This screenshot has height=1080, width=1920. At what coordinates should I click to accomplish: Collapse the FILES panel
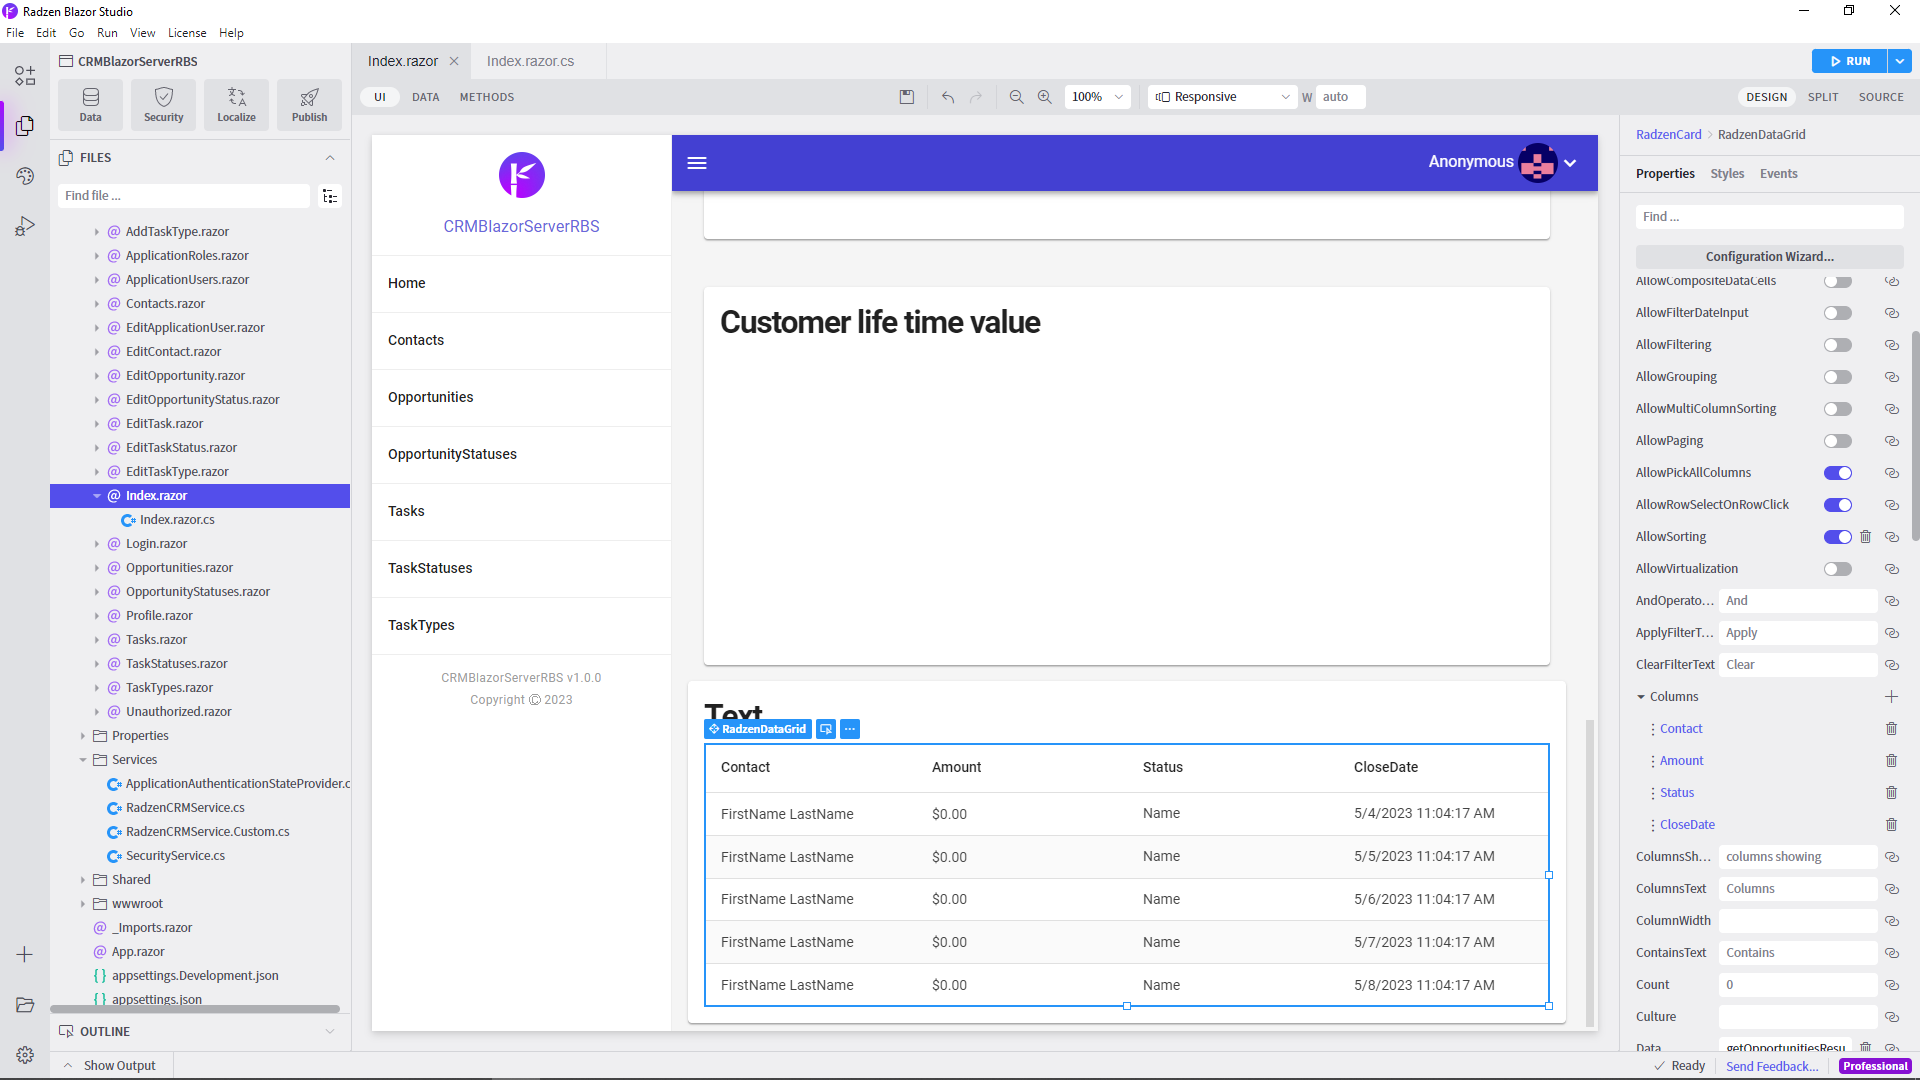[330, 158]
